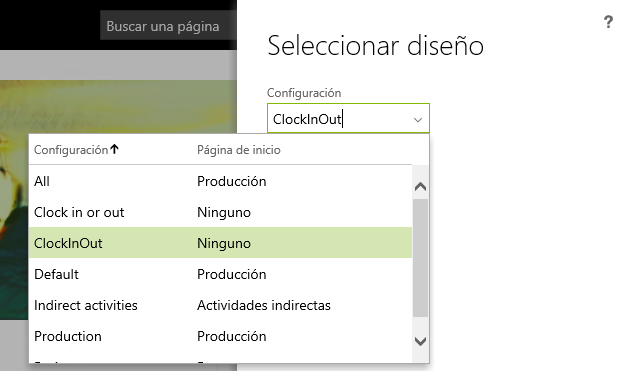Select the All configuration row

pos(221,181)
